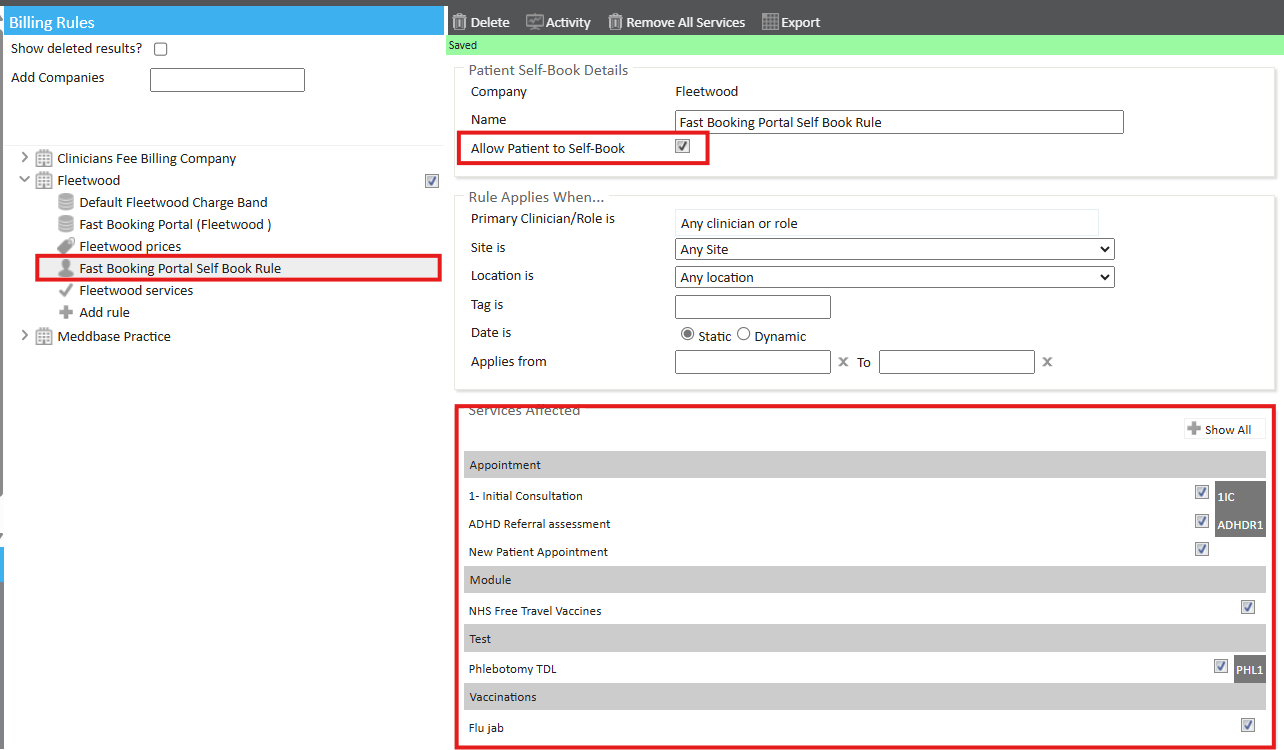Collapse the Fleetwood company node
1284x750 pixels.
pyautogui.click(x=25, y=180)
